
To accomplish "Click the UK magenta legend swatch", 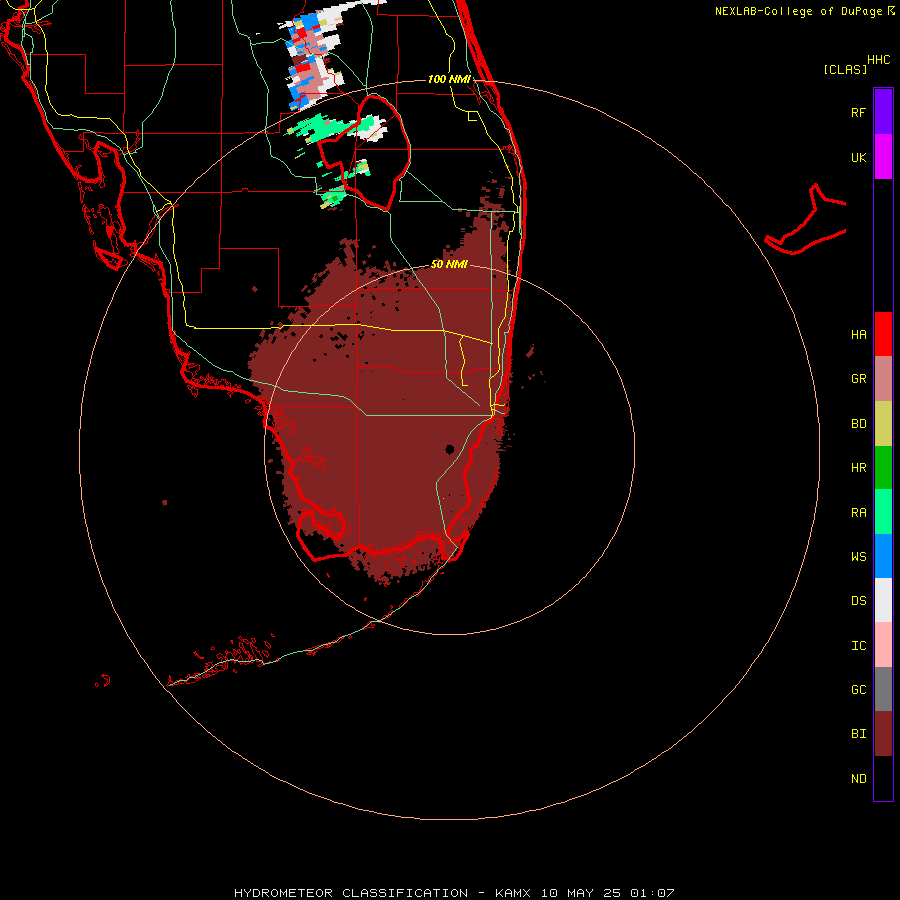I will (883, 157).
